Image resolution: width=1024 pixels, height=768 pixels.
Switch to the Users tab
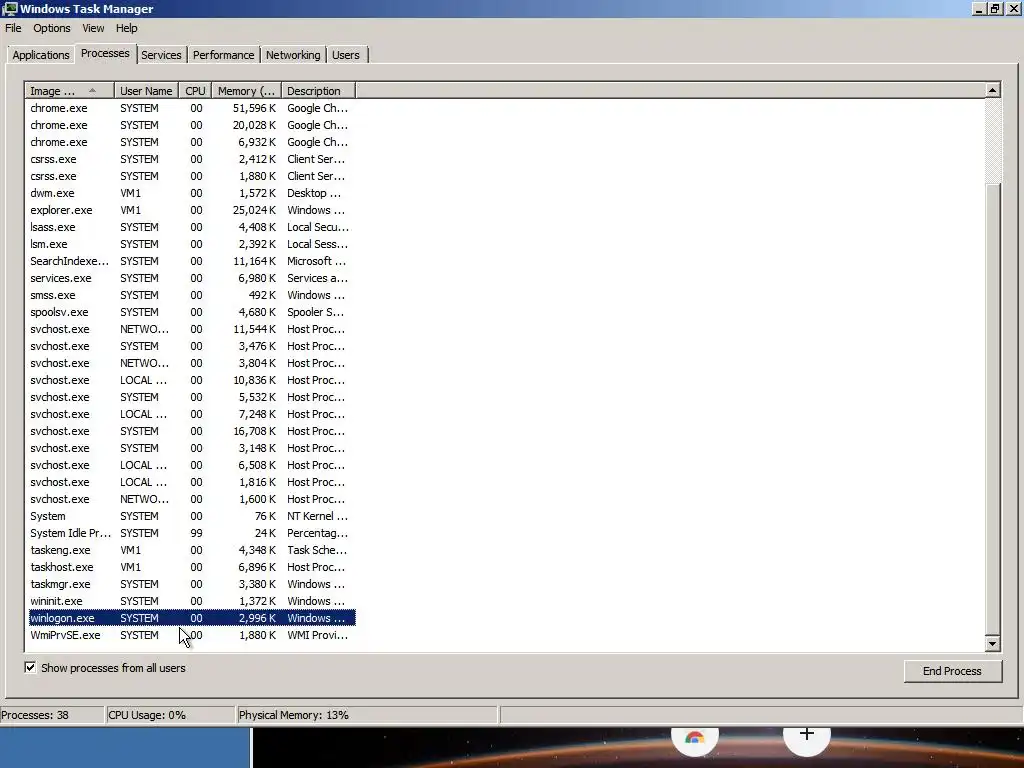[346, 55]
